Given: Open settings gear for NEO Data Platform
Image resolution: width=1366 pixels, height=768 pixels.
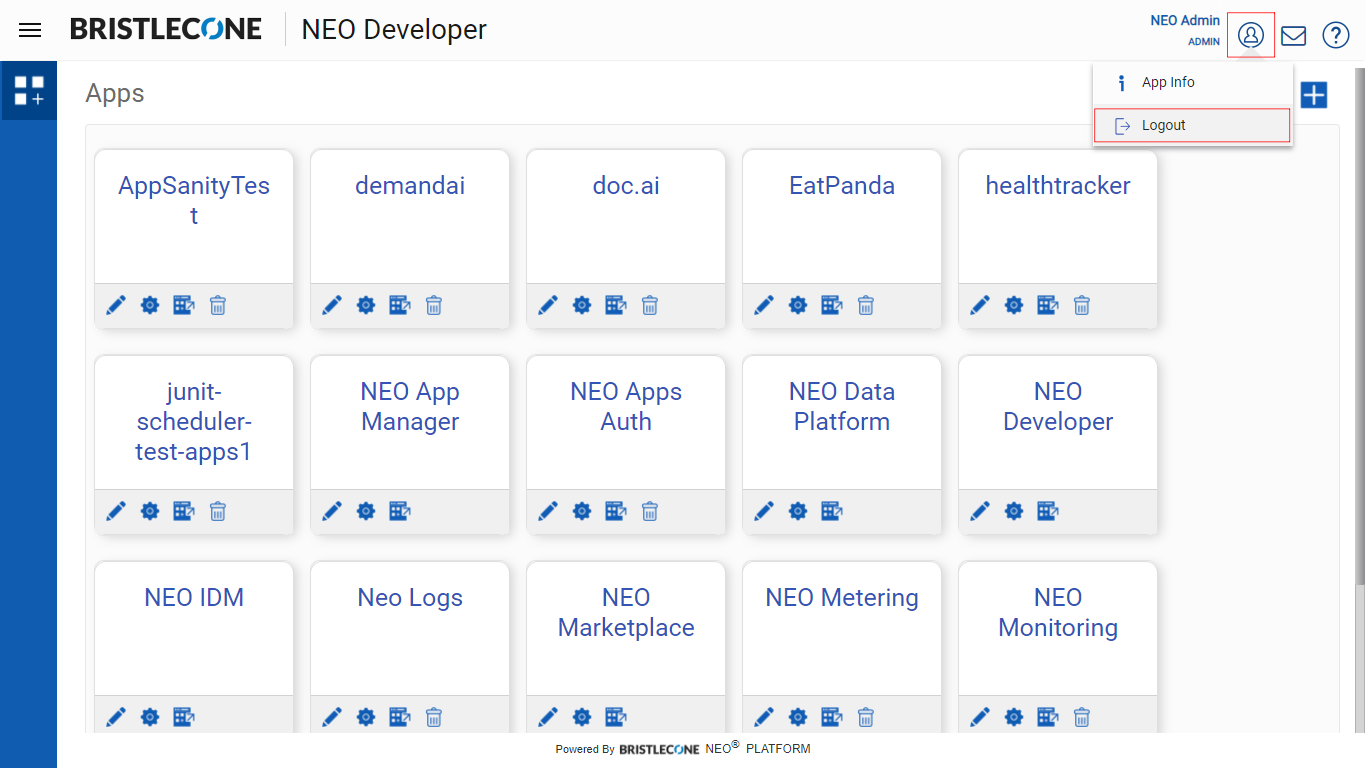Looking at the screenshot, I should pos(798,511).
